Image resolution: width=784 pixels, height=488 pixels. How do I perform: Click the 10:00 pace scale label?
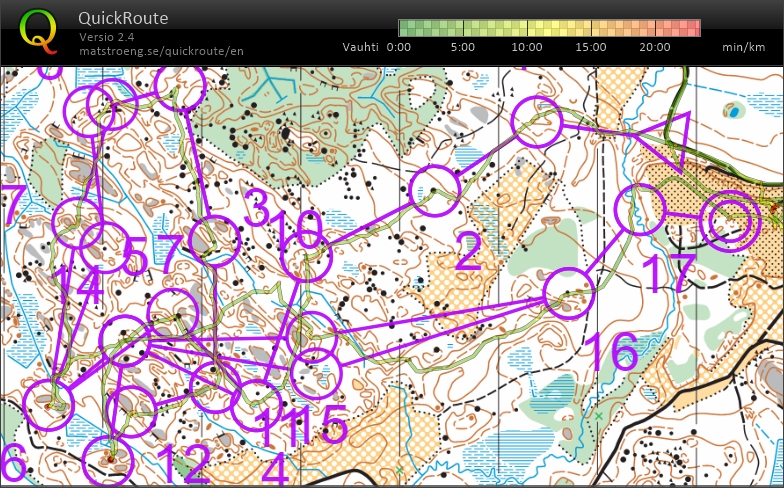pos(526,47)
